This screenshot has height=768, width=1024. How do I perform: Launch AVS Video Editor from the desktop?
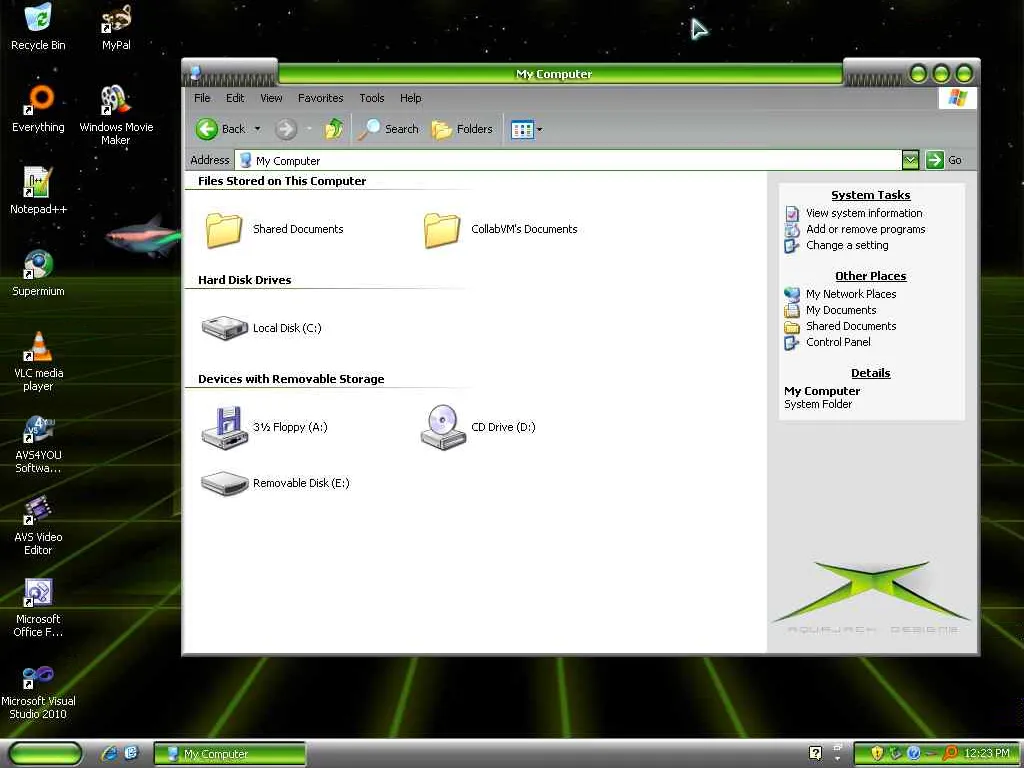point(38,526)
